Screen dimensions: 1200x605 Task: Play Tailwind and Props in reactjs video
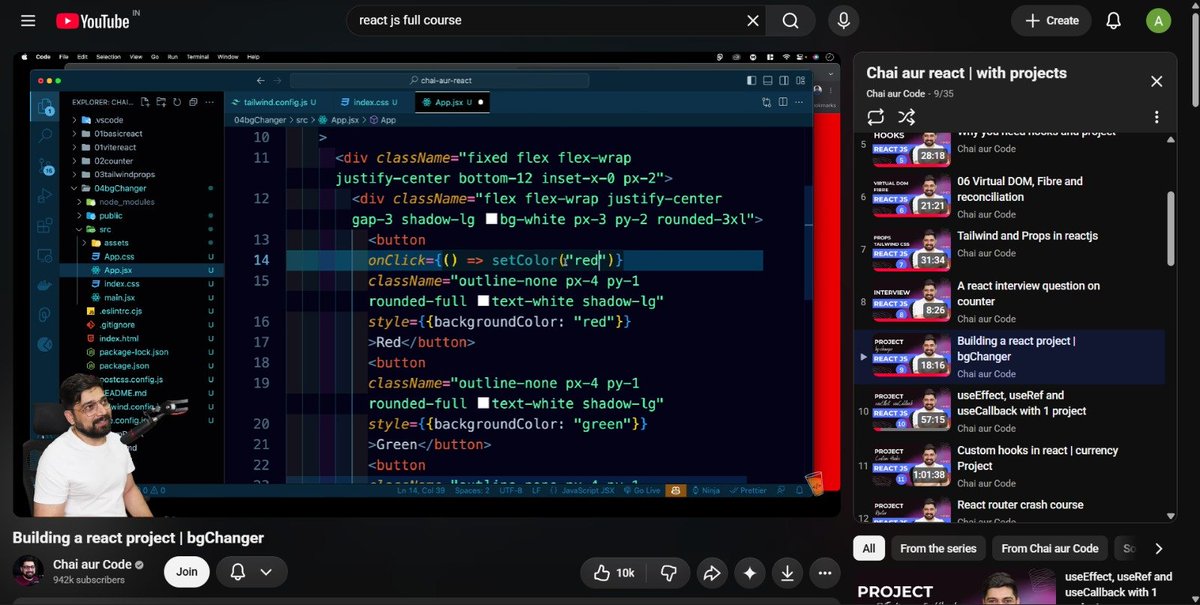click(x=1009, y=248)
